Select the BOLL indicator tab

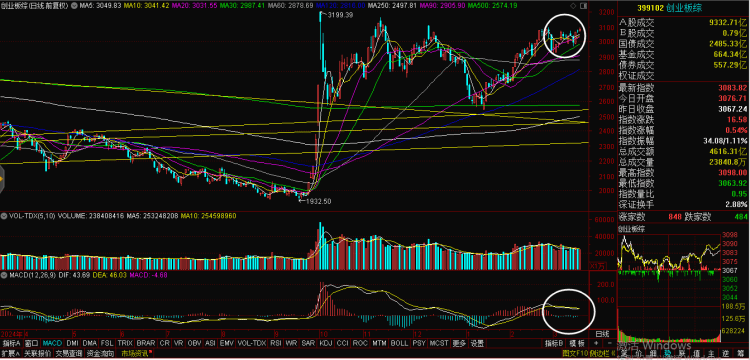point(399,343)
